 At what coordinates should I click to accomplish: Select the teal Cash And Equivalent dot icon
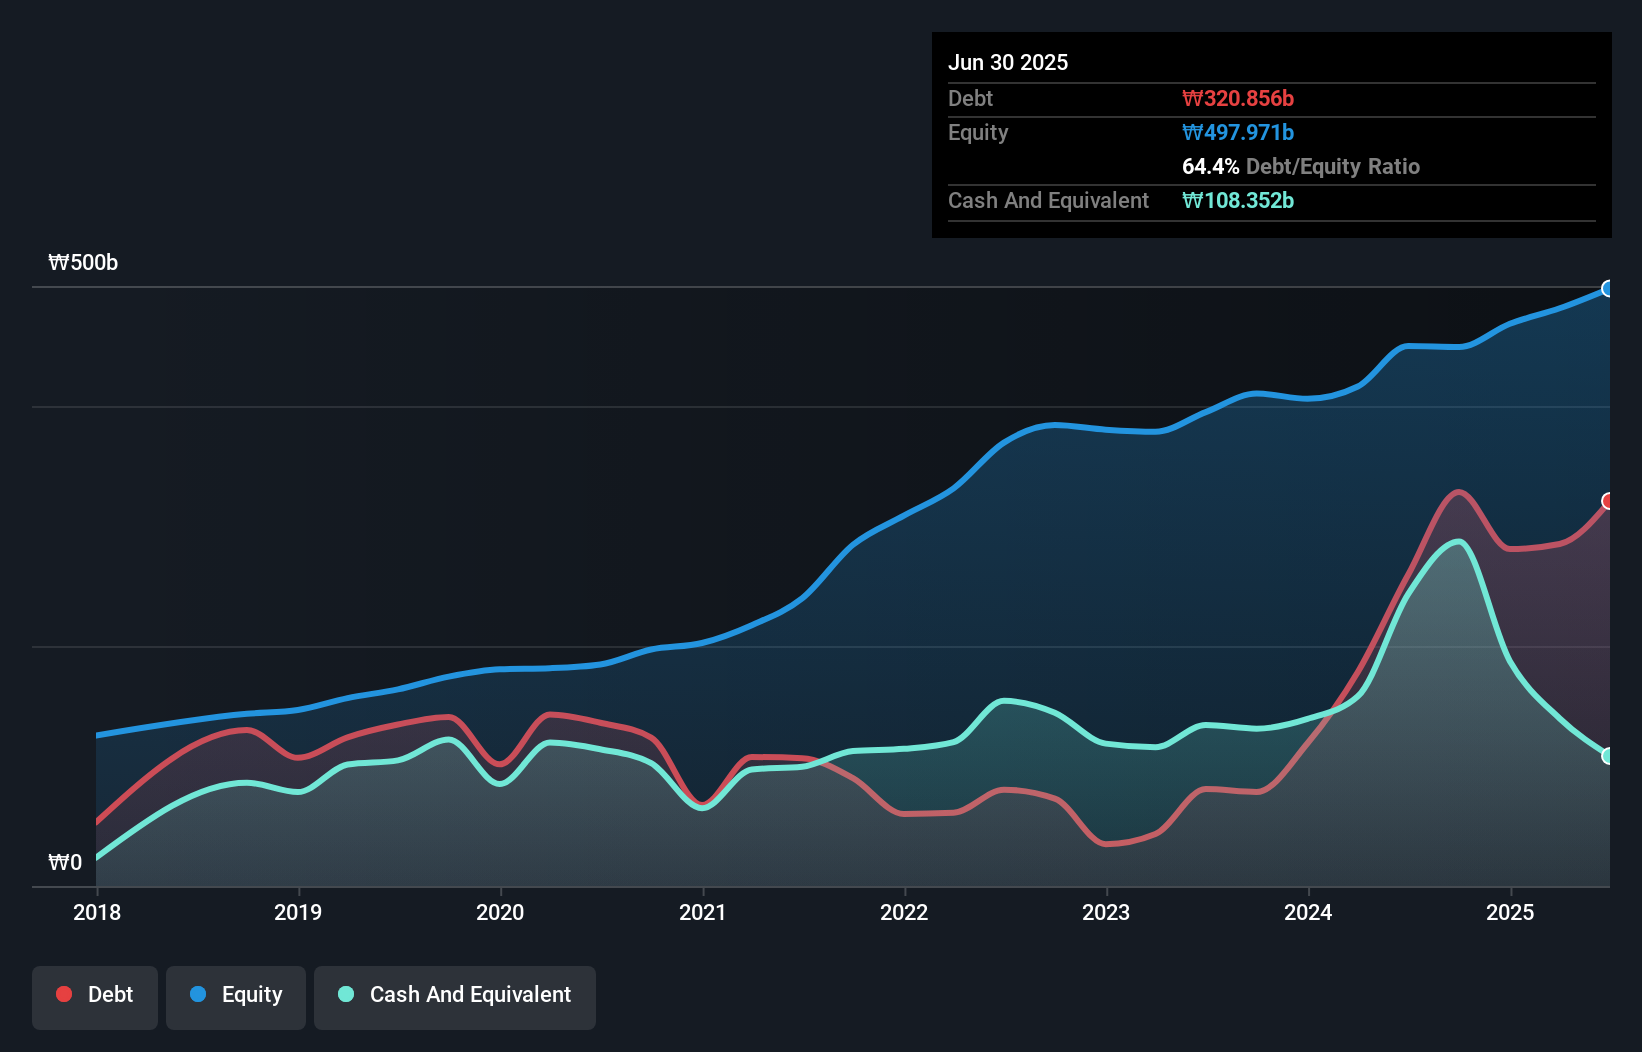click(x=345, y=994)
